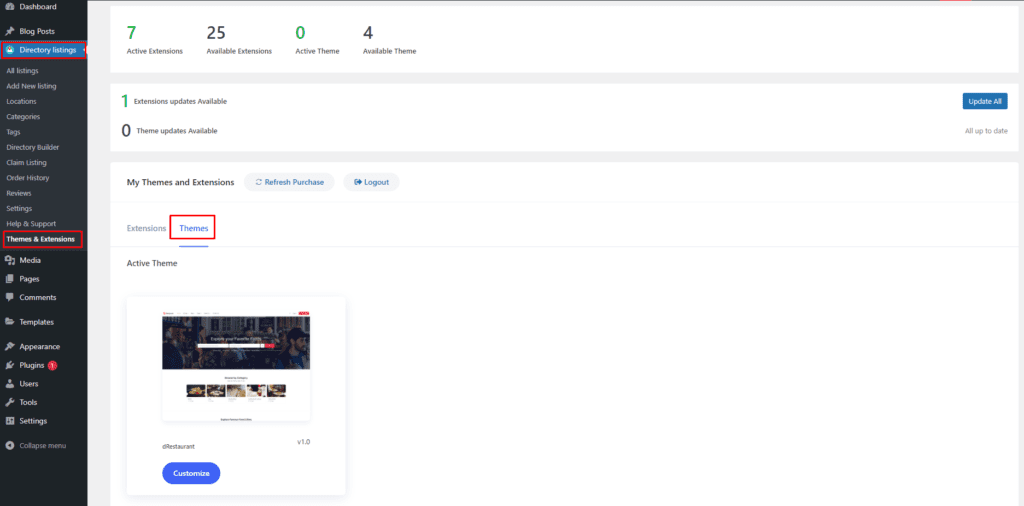Expand the Directory listings menu
Viewport: 1024px width, 506px height.
(46, 50)
